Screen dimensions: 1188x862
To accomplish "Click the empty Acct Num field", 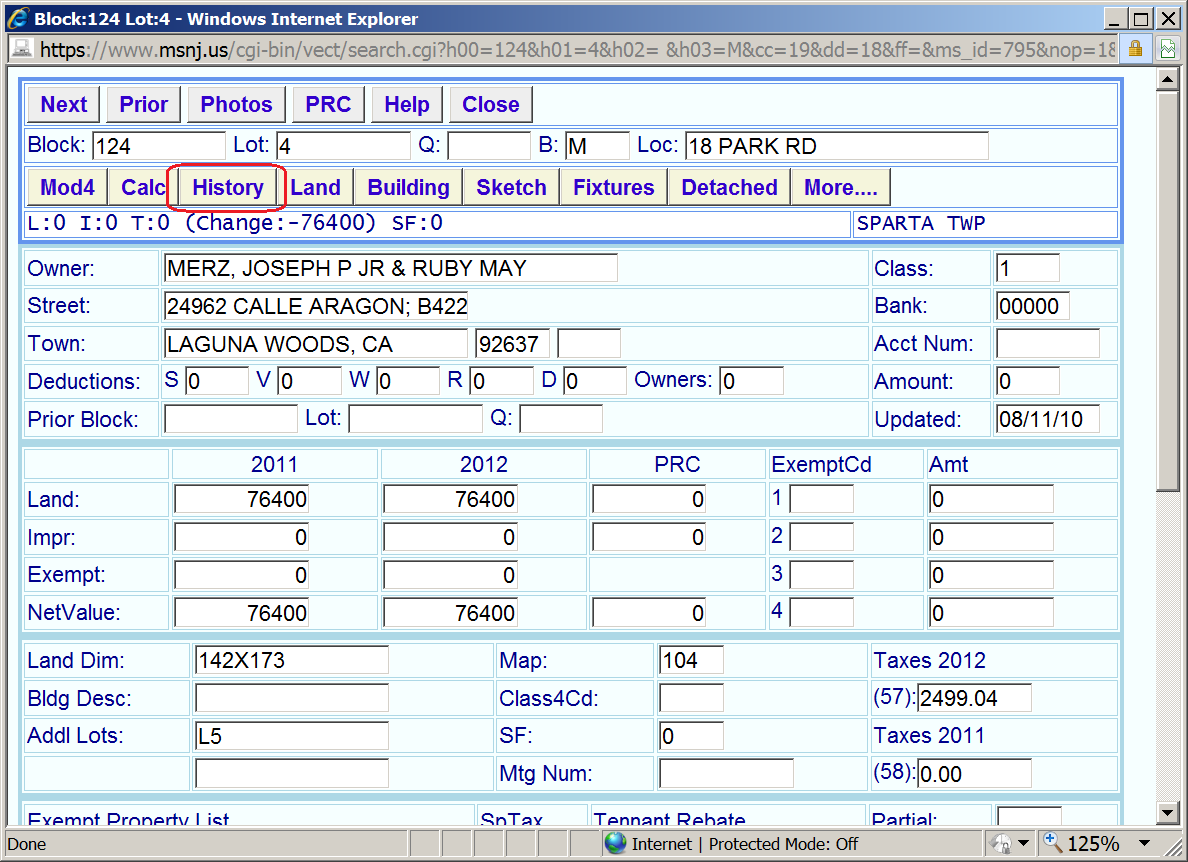I will pos(1048,344).
